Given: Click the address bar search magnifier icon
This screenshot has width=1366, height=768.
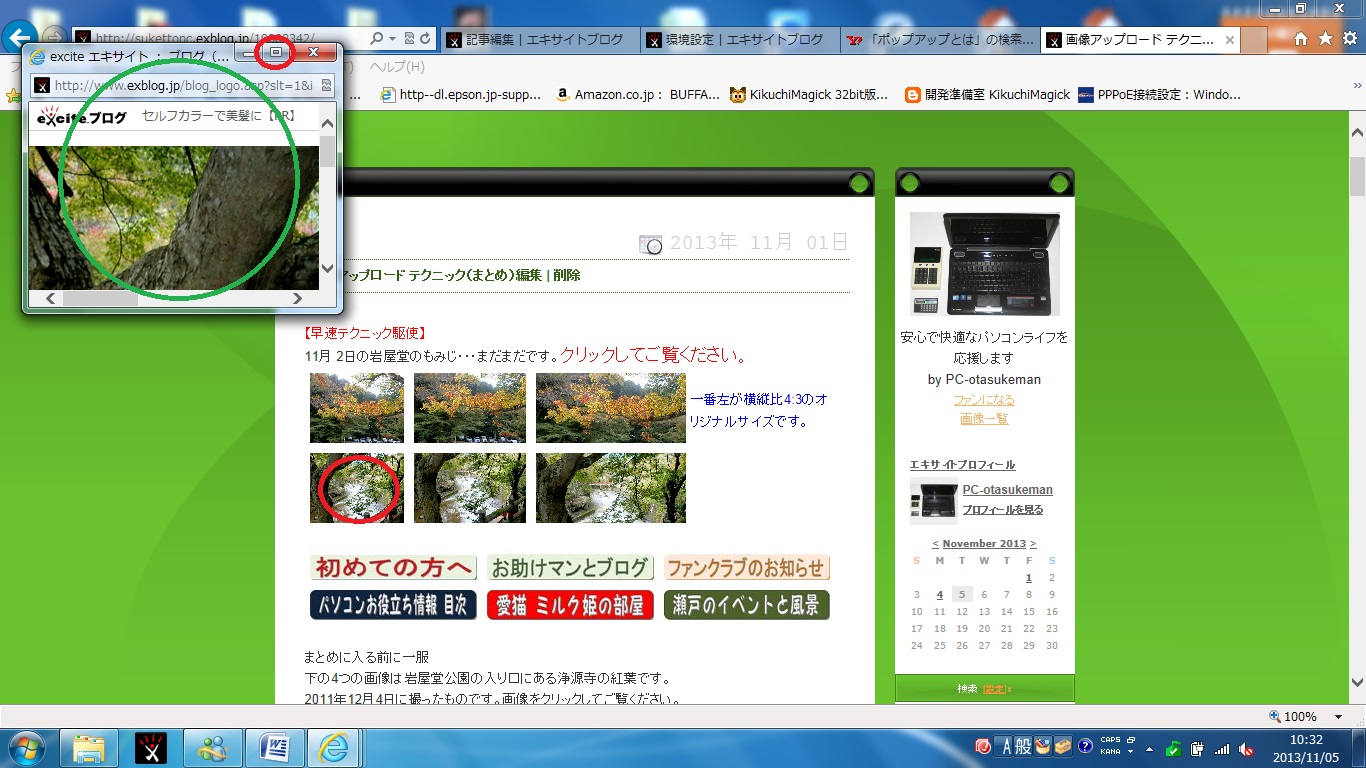Looking at the screenshot, I should click(x=377, y=38).
